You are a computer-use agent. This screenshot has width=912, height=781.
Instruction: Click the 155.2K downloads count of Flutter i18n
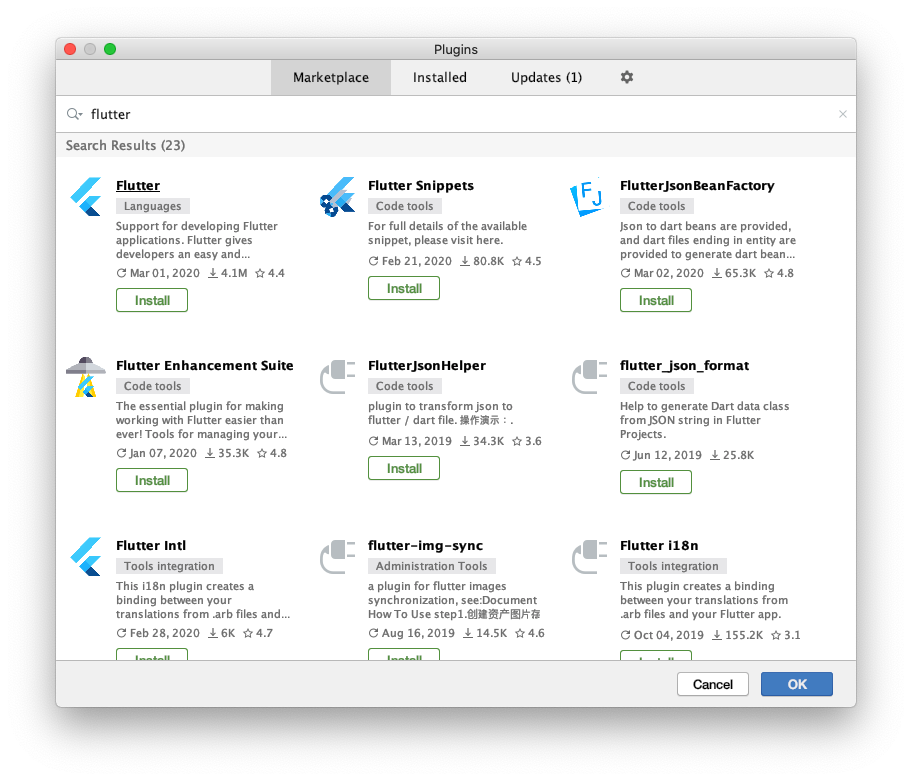coord(738,635)
